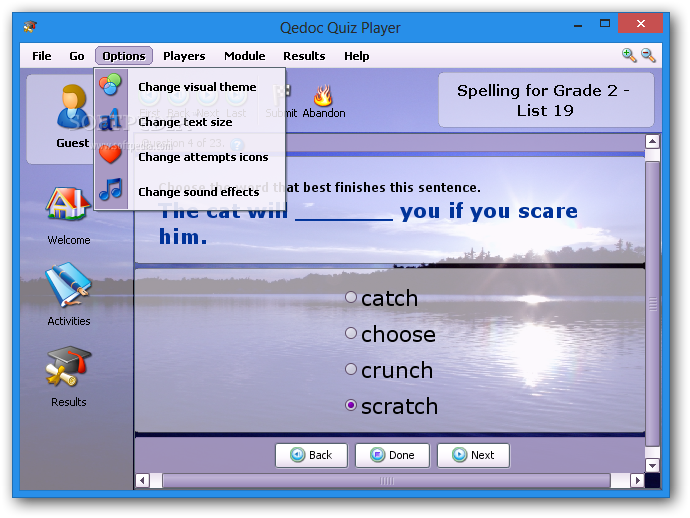The image size is (690, 518).
Task: Open the Help menu
Action: tap(356, 56)
